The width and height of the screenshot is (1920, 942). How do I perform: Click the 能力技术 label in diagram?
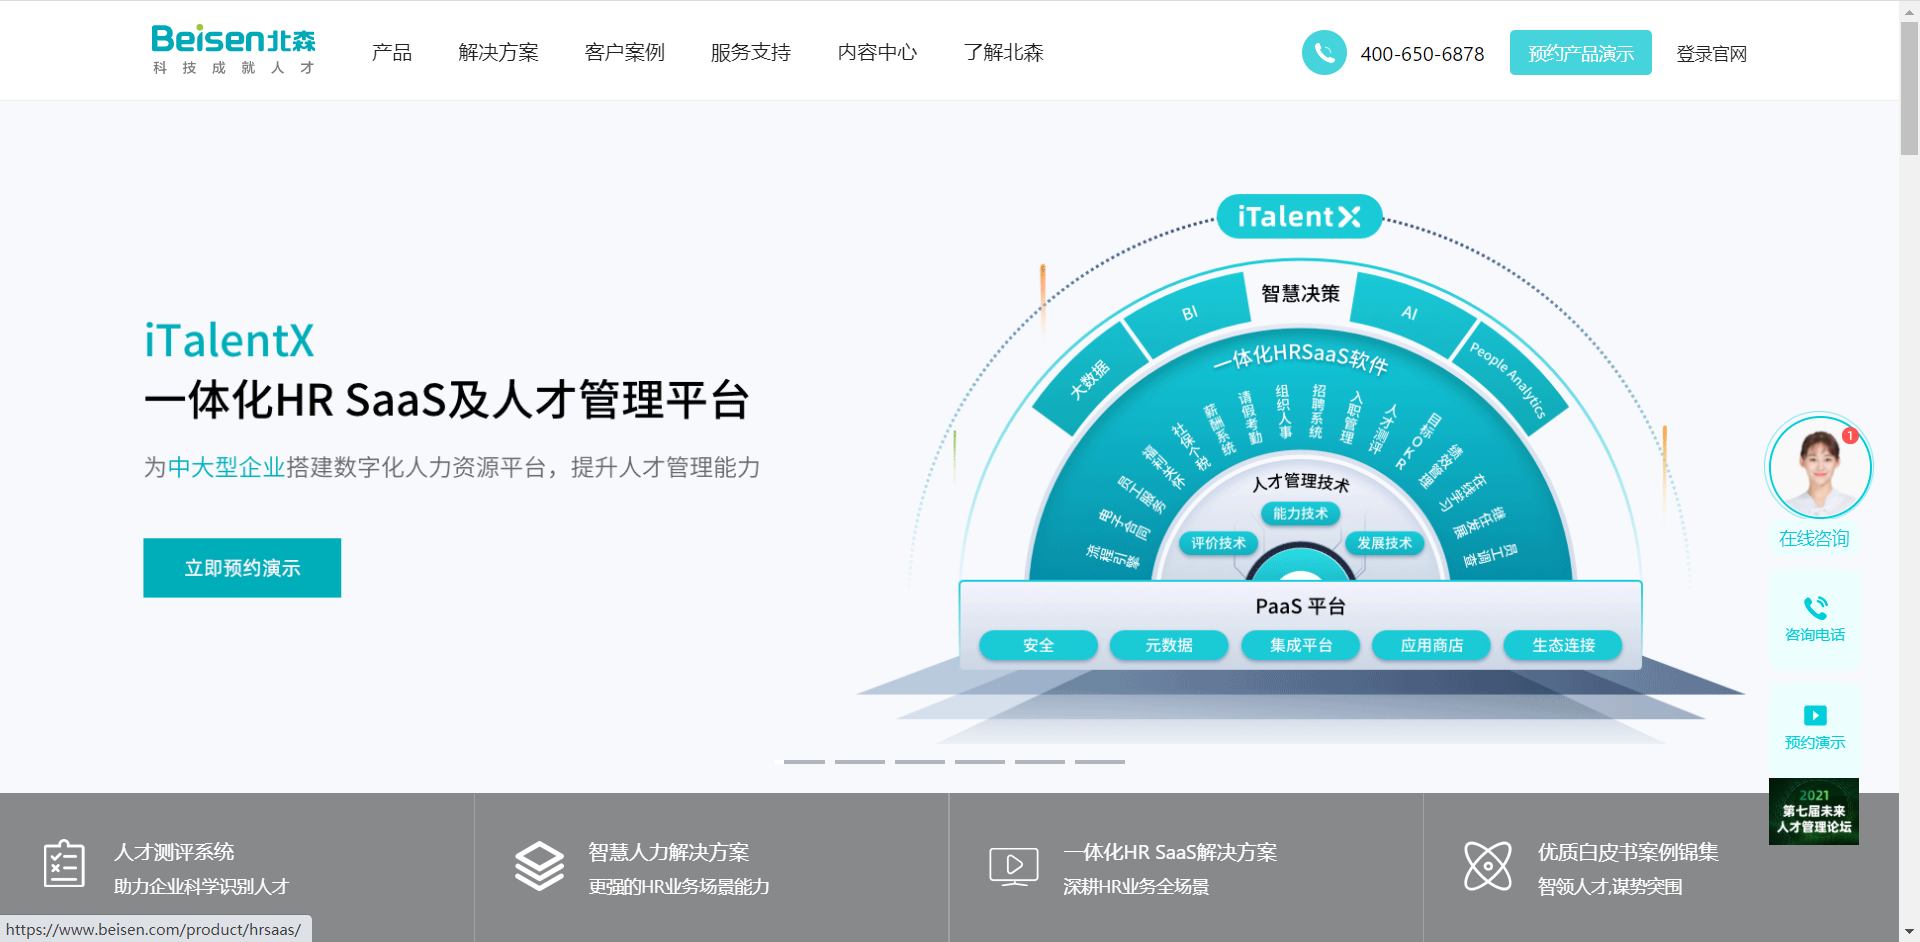1300,513
